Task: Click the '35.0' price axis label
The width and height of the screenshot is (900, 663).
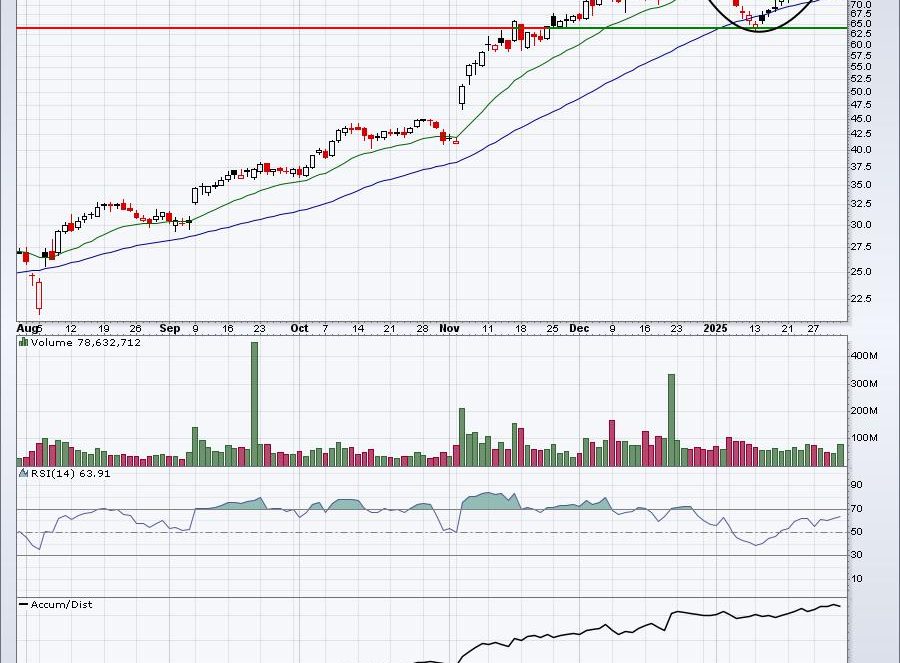Action: pyautogui.click(x=861, y=185)
